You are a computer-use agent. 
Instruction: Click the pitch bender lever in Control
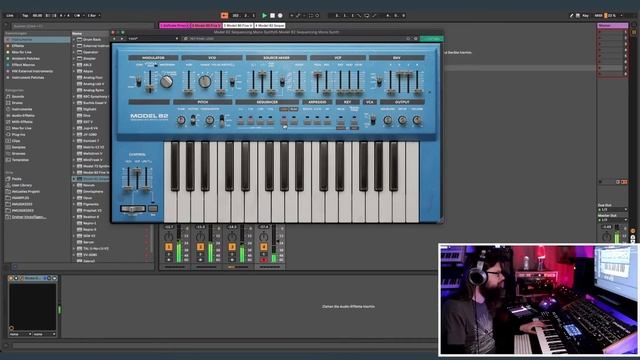[x=132, y=209]
